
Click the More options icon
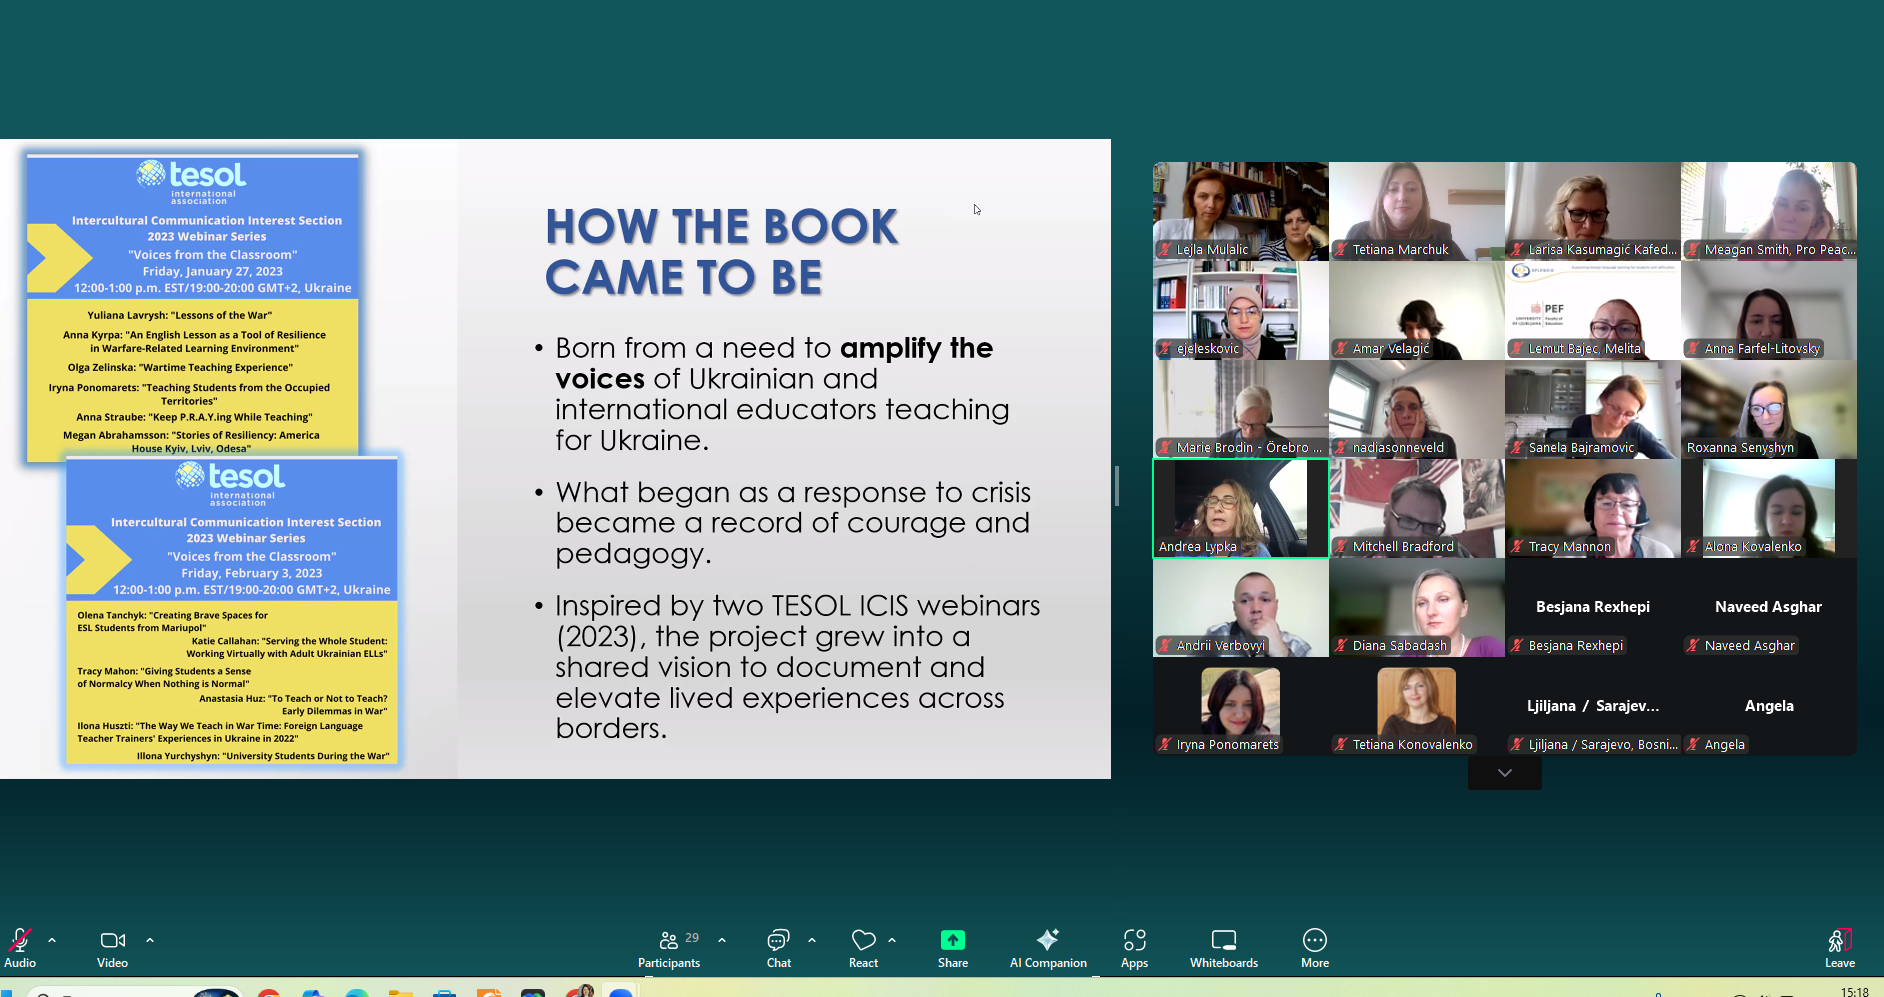pos(1314,947)
